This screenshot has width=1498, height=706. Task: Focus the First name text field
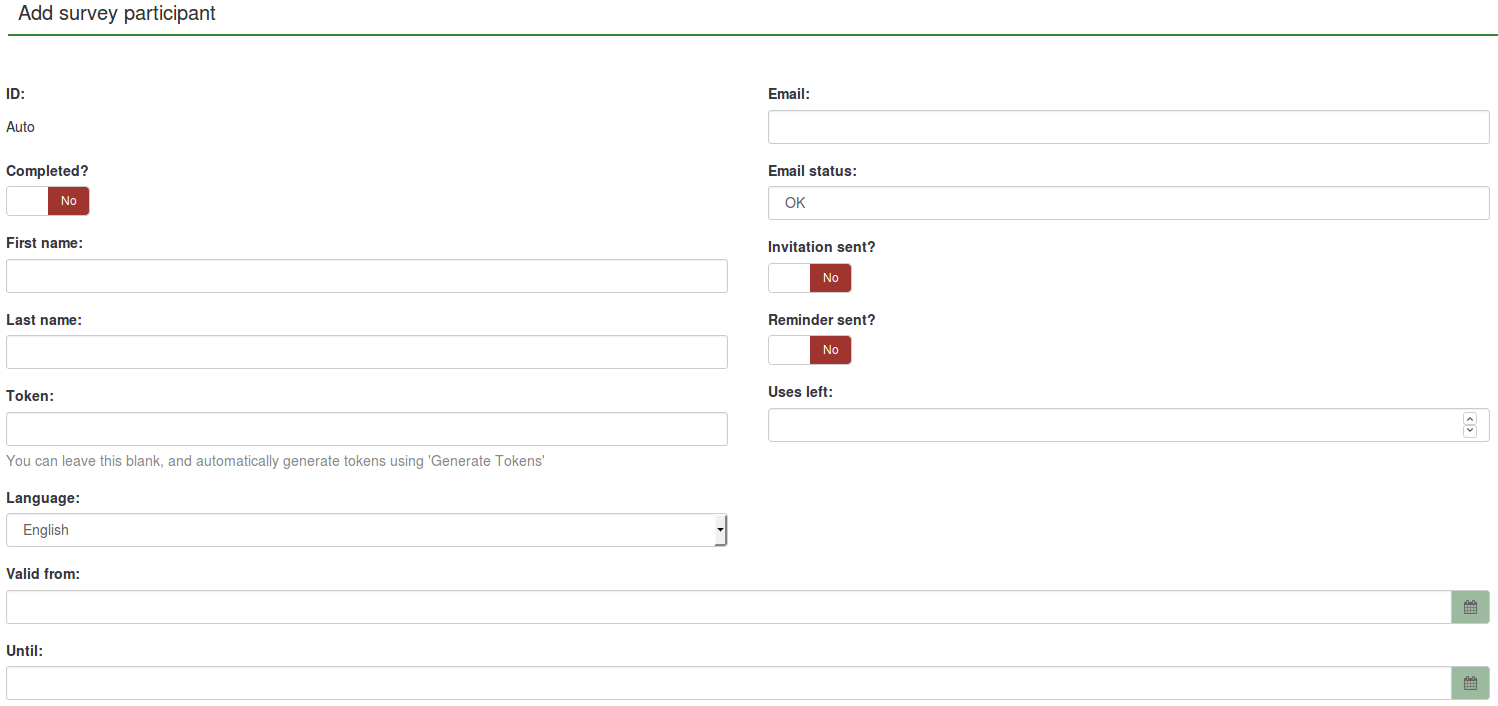coord(366,276)
